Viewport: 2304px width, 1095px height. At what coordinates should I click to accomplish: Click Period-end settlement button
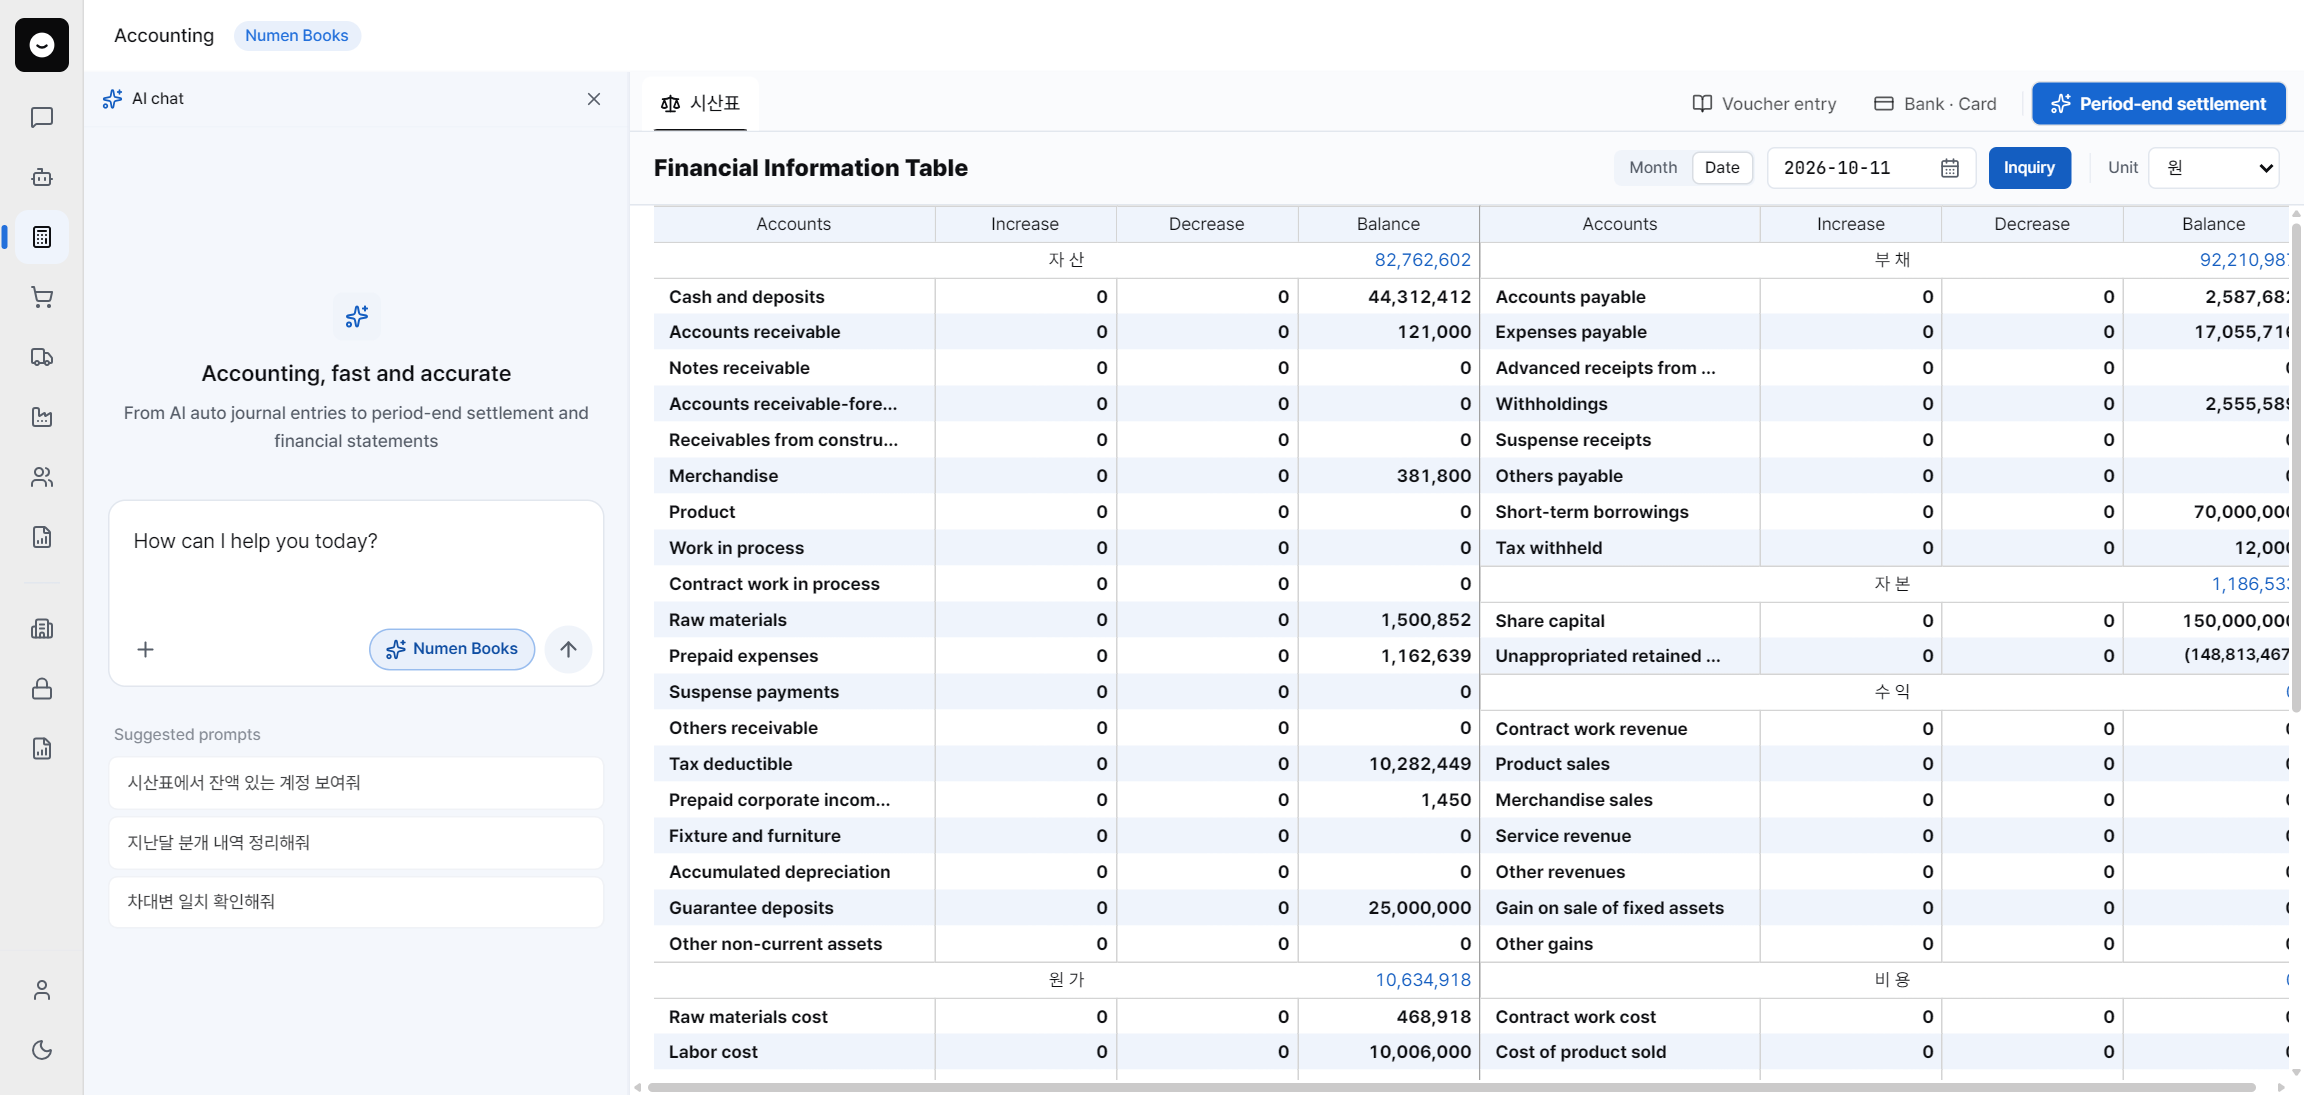click(2158, 104)
